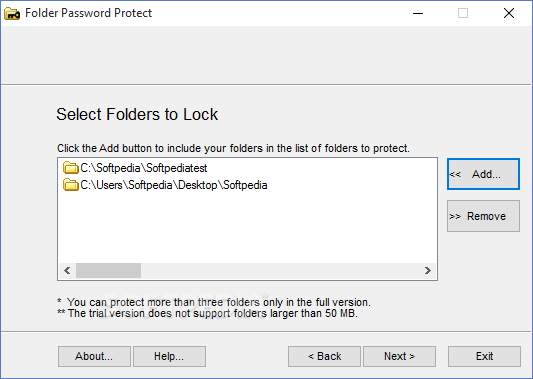The width and height of the screenshot is (533, 379).
Task: Click the list's right scroll arrow
Action: [428, 271]
